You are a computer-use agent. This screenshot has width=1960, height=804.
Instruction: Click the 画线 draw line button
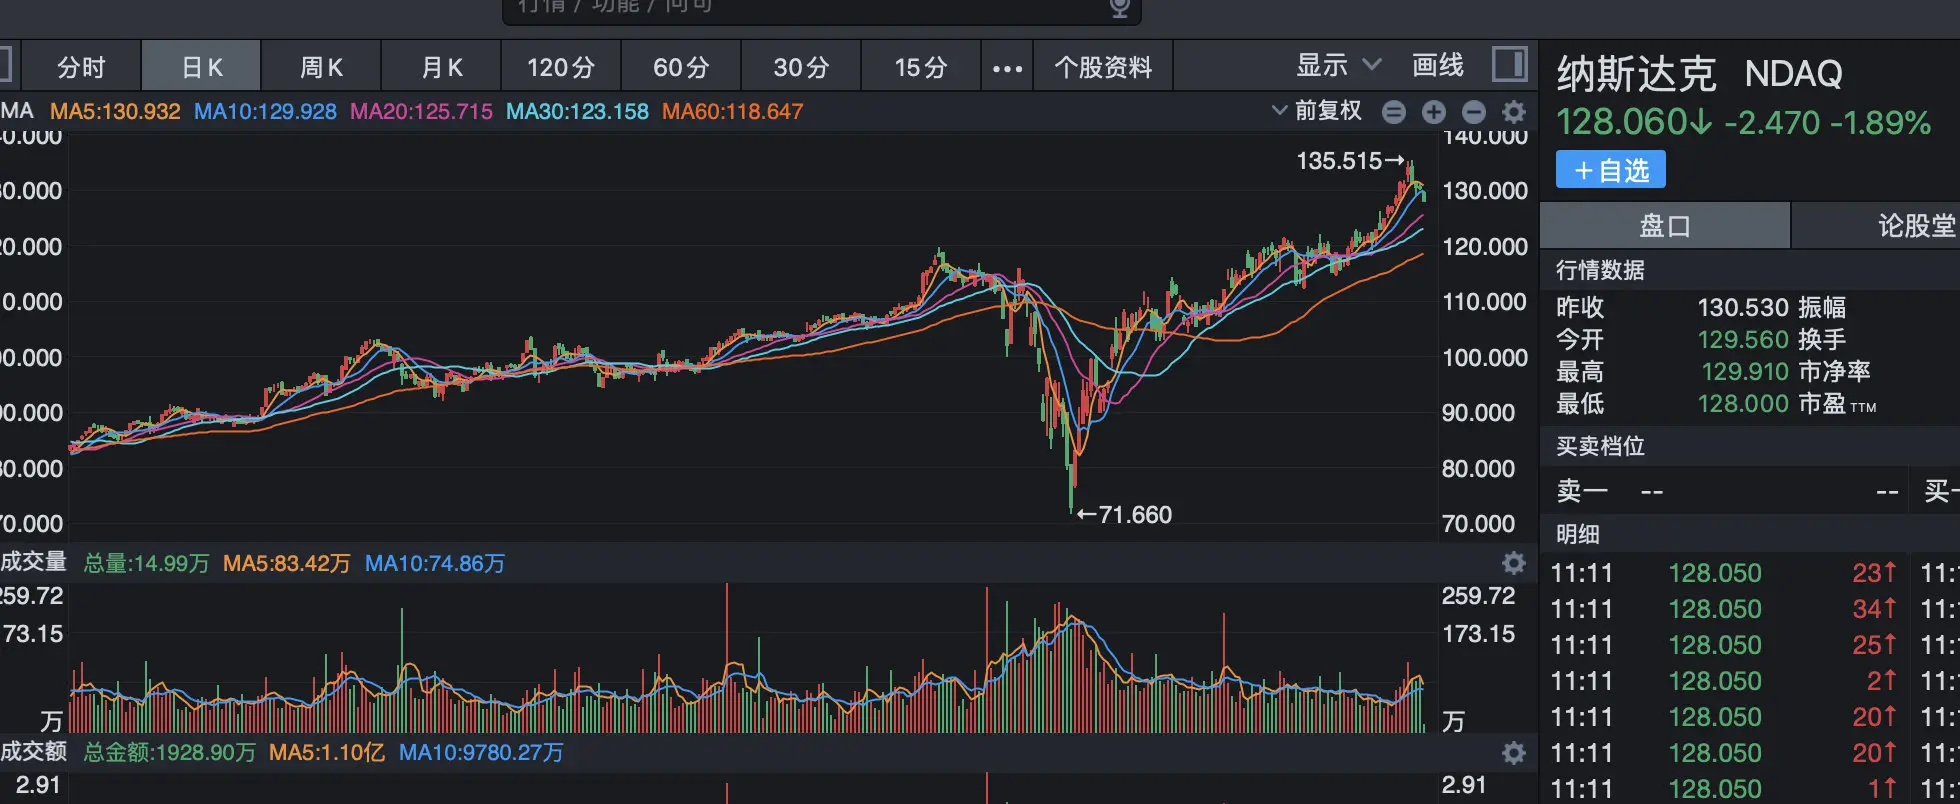pos(1437,66)
